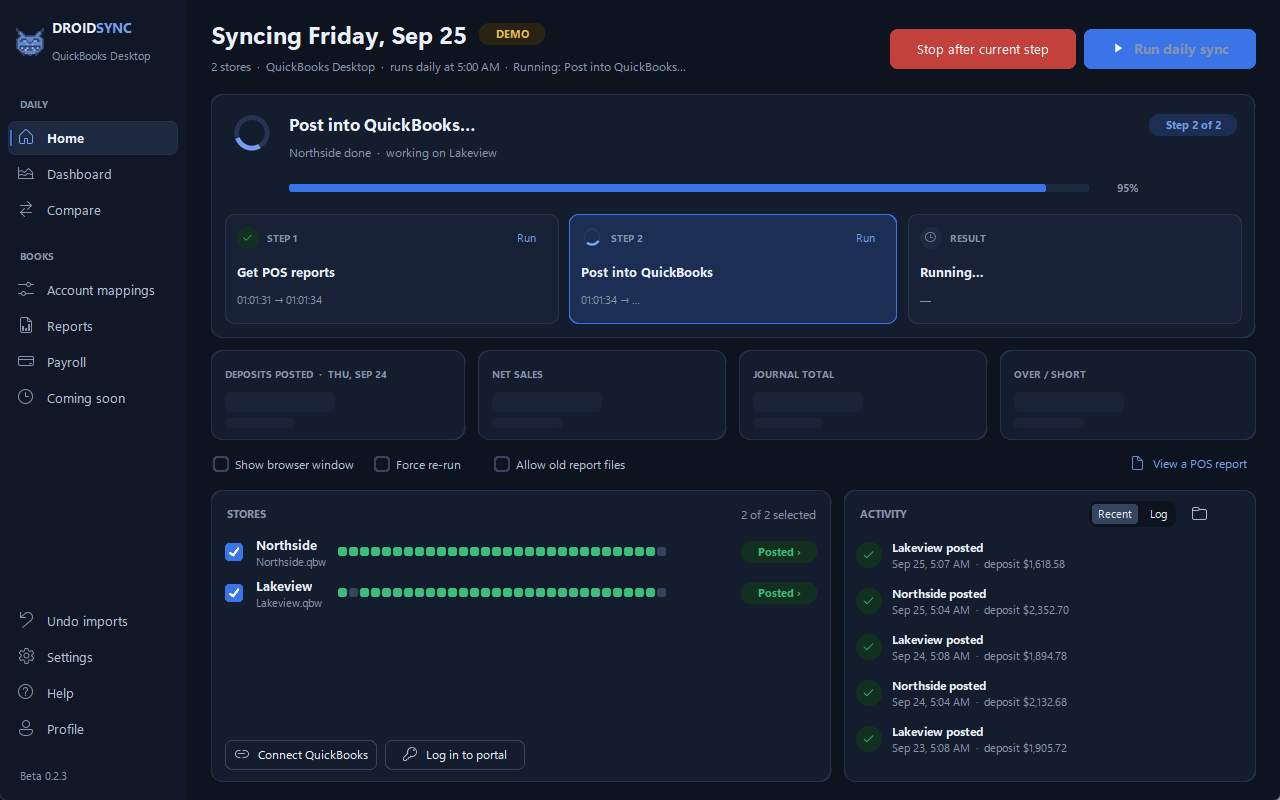The image size is (1280, 800).
Task: Click the View a POS report link
Action: click(x=1189, y=464)
